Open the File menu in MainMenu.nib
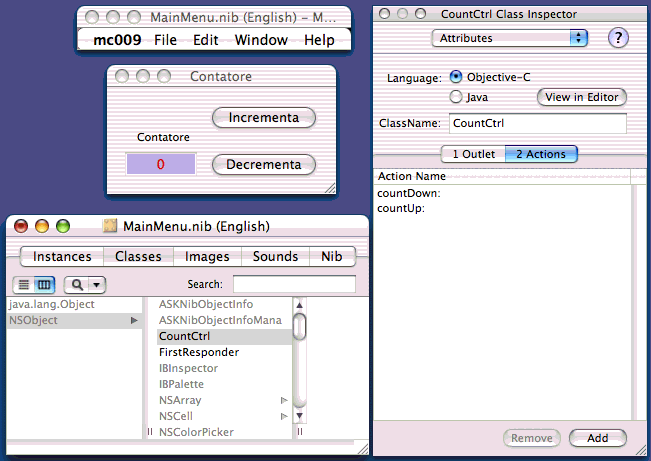 tap(165, 40)
